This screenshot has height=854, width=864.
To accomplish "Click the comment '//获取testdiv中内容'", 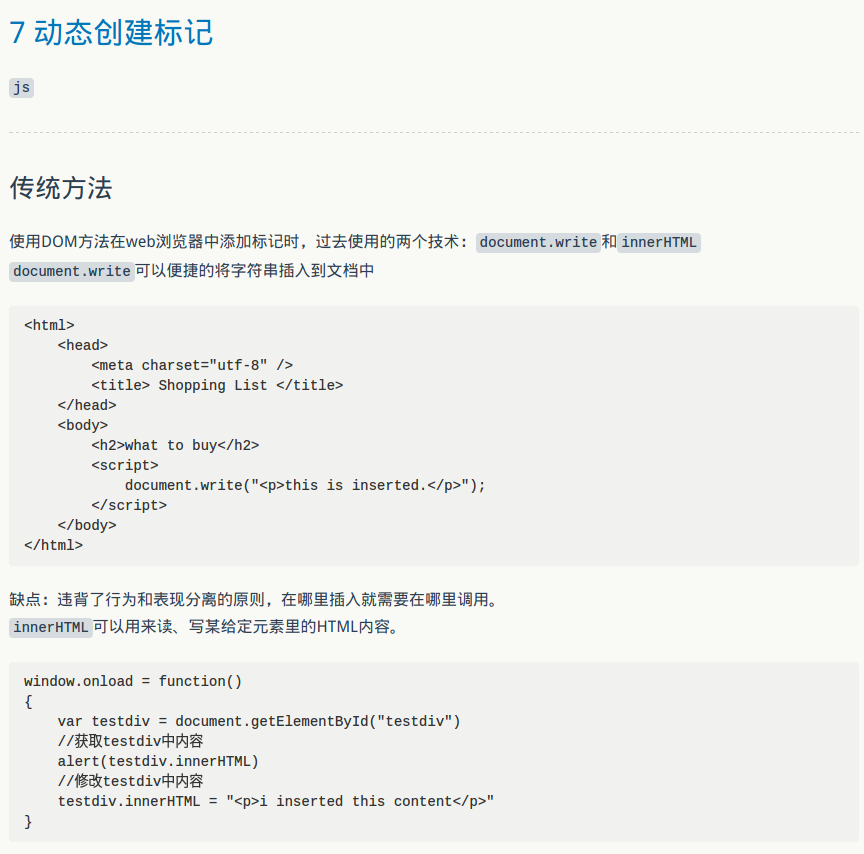I will point(131,742).
